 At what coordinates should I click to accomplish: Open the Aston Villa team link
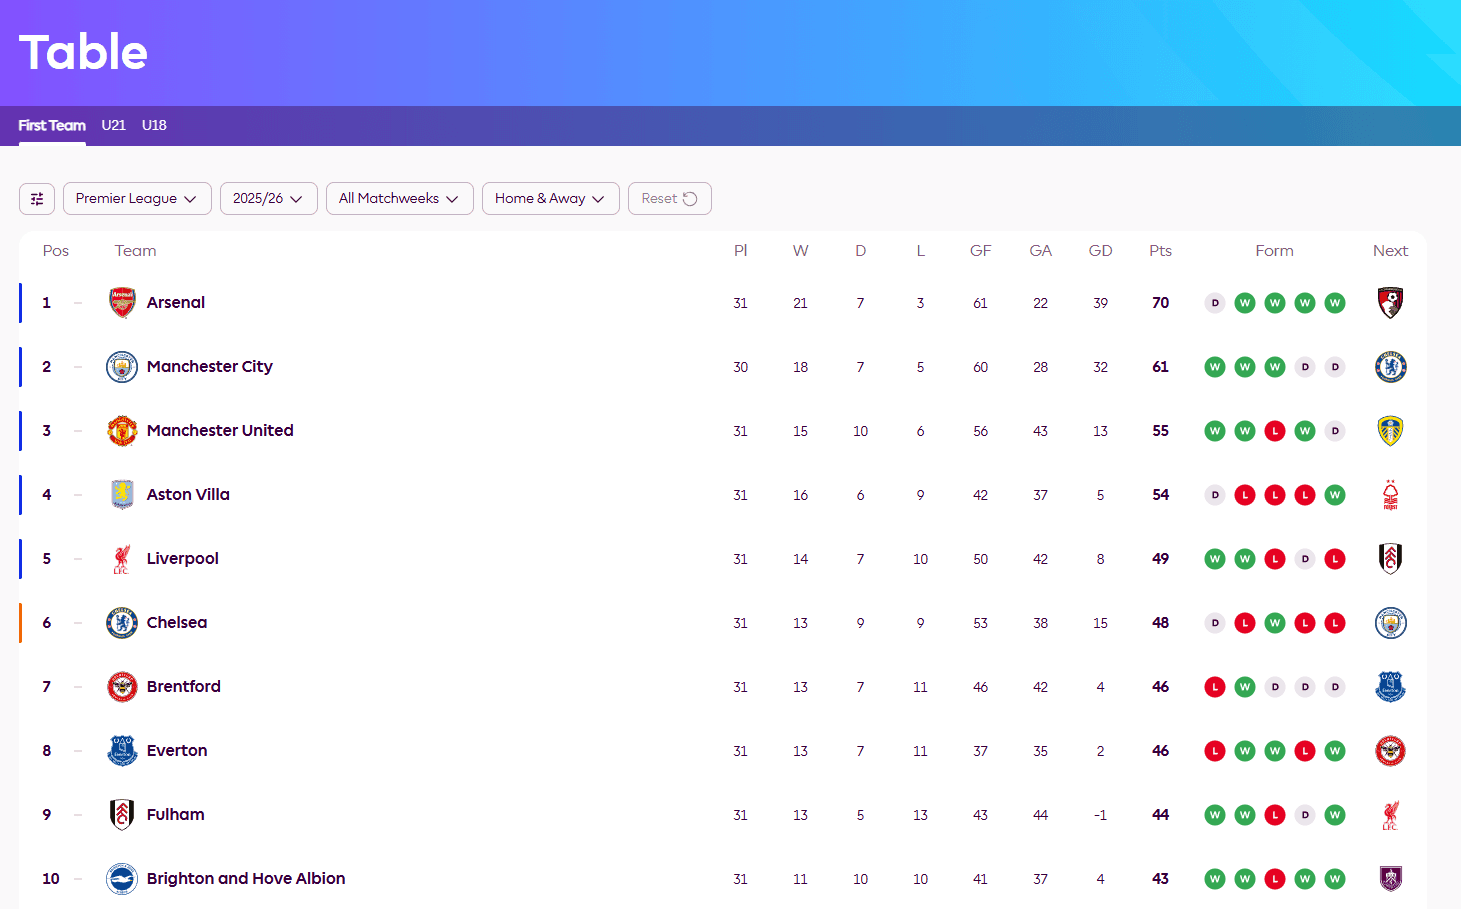[x=188, y=494]
